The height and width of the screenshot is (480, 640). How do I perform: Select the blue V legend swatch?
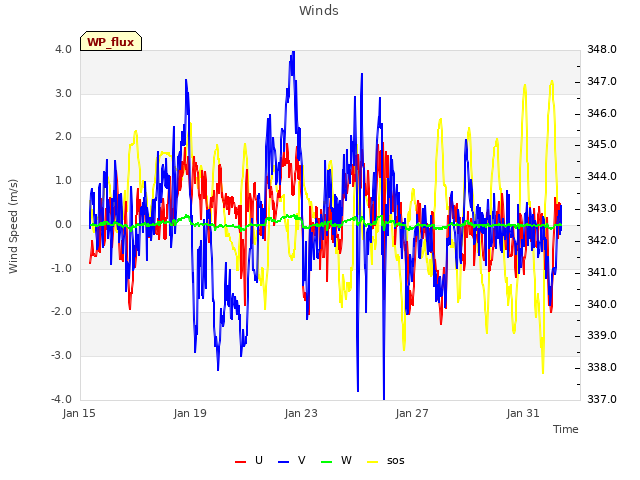click(x=283, y=461)
